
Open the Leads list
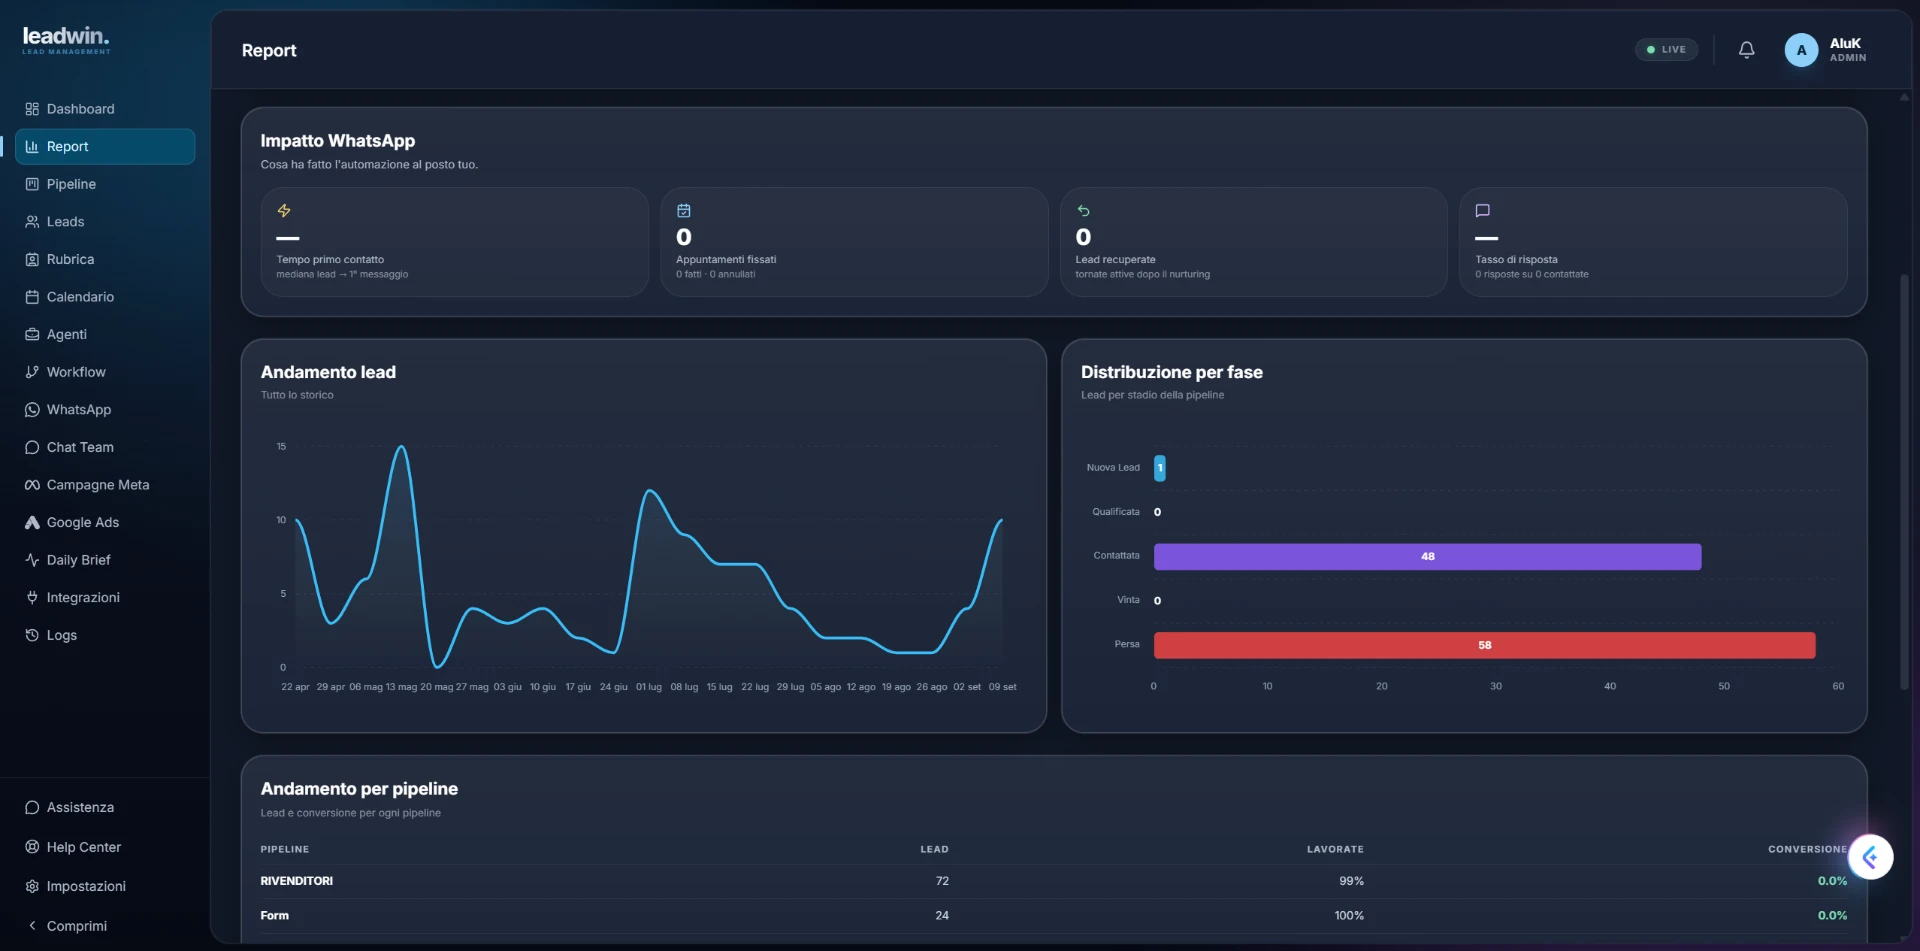click(x=104, y=222)
